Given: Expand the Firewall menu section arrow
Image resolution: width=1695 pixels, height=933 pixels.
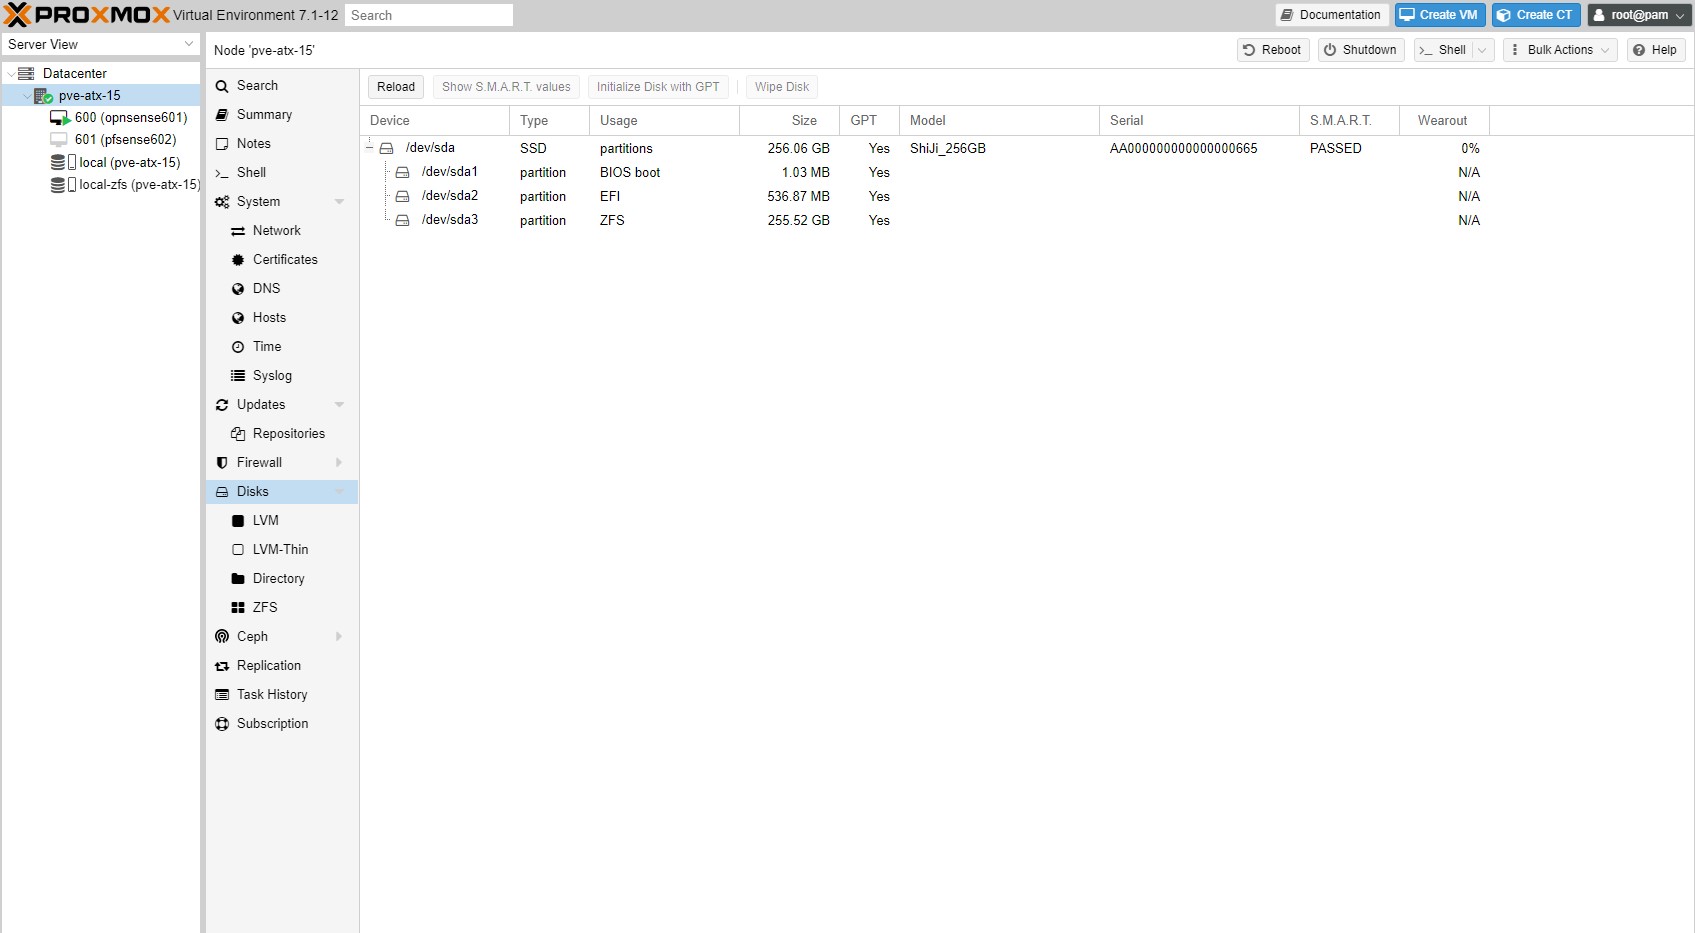Looking at the screenshot, I should coord(339,463).
